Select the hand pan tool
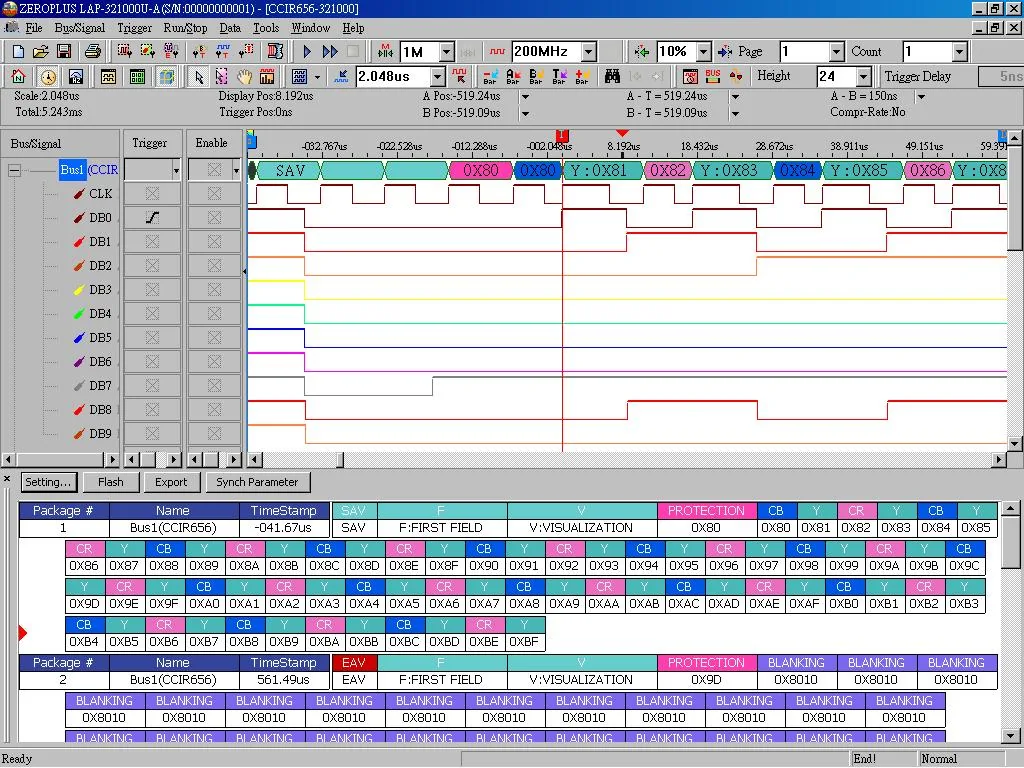The height and width of the screenshot is (768, 1024). [x=244, y=76]
